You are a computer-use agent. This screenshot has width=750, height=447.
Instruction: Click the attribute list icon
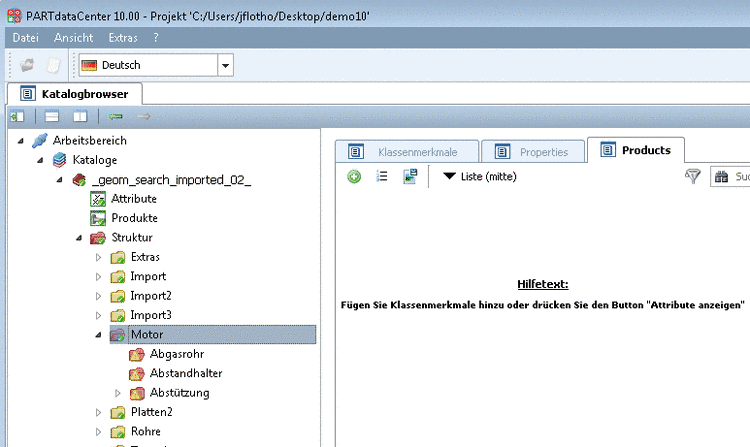[382, 176]
